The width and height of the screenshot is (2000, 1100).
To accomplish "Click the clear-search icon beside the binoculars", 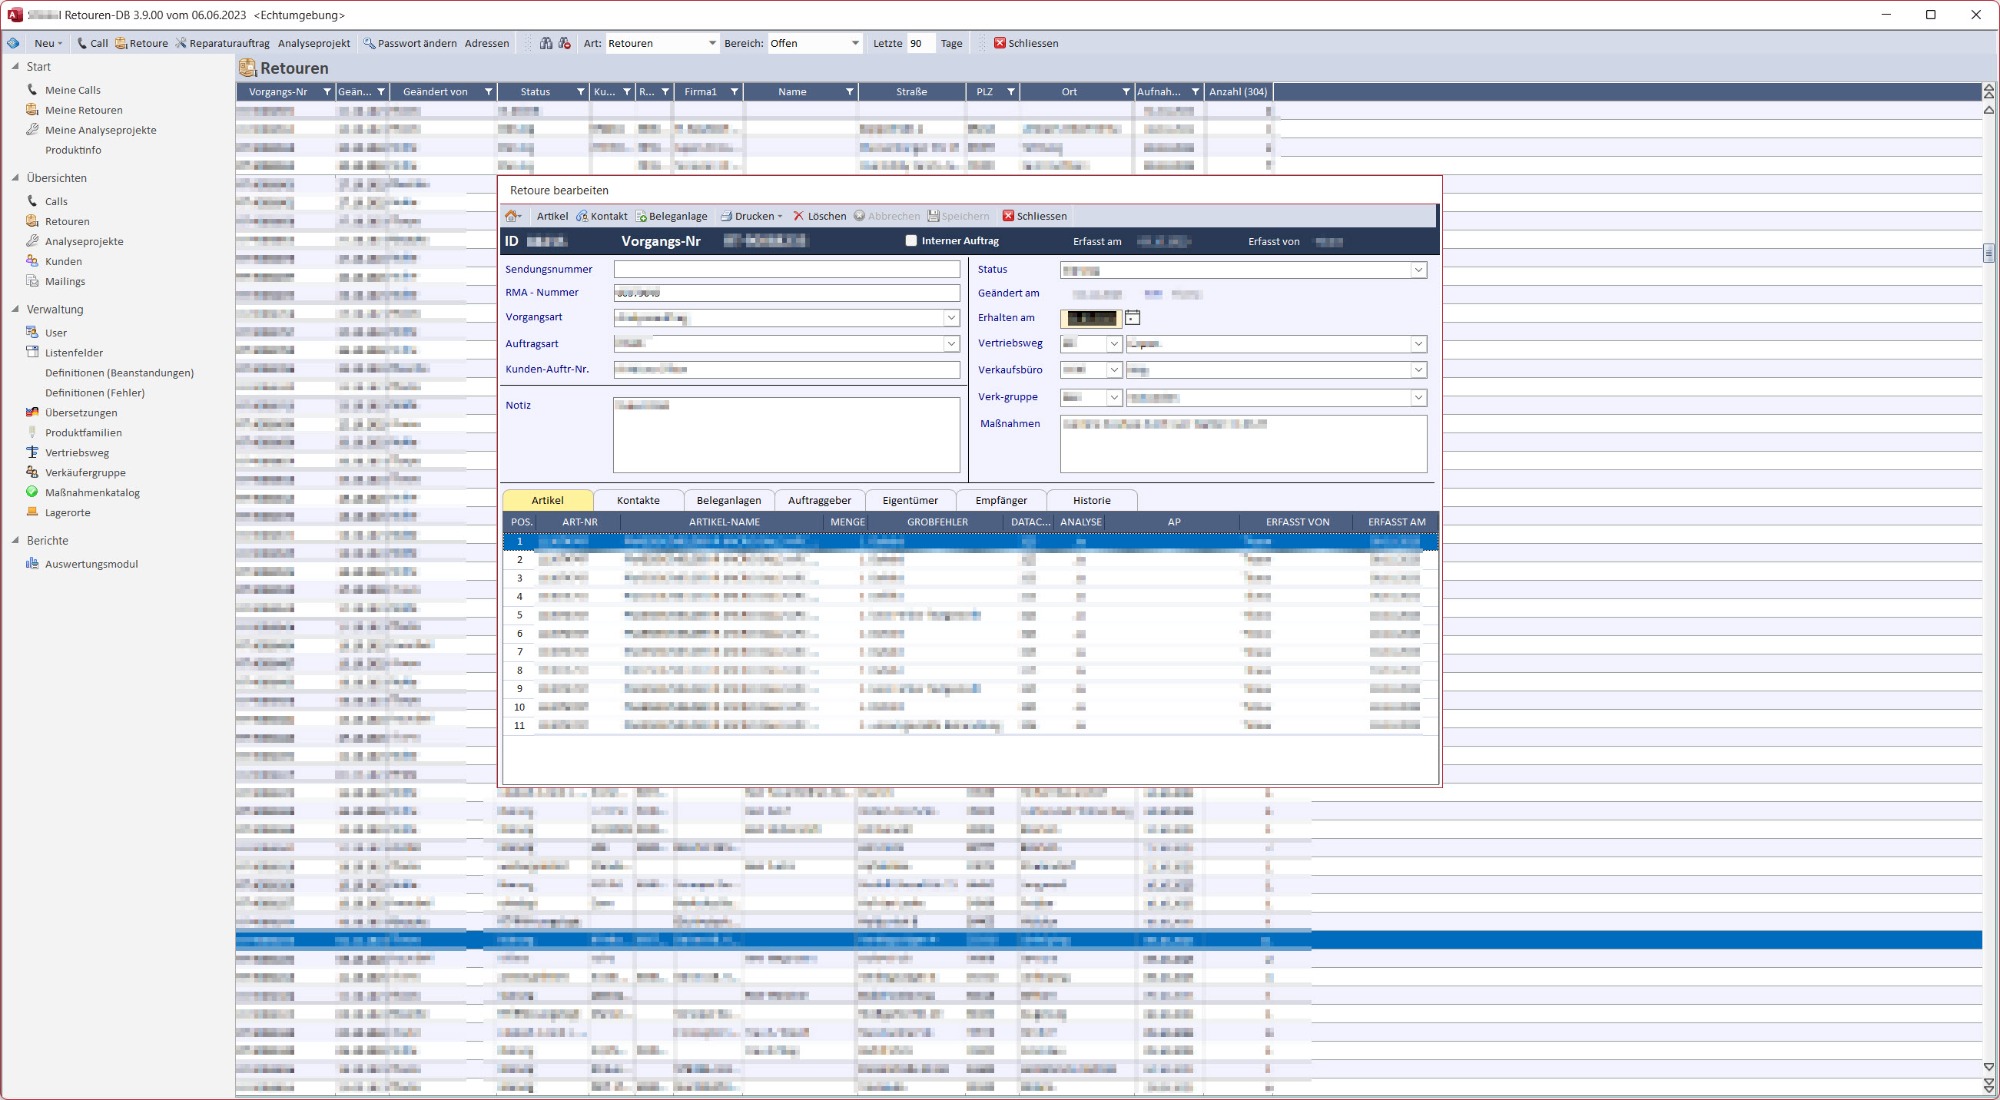I will (x=565, y=43).
